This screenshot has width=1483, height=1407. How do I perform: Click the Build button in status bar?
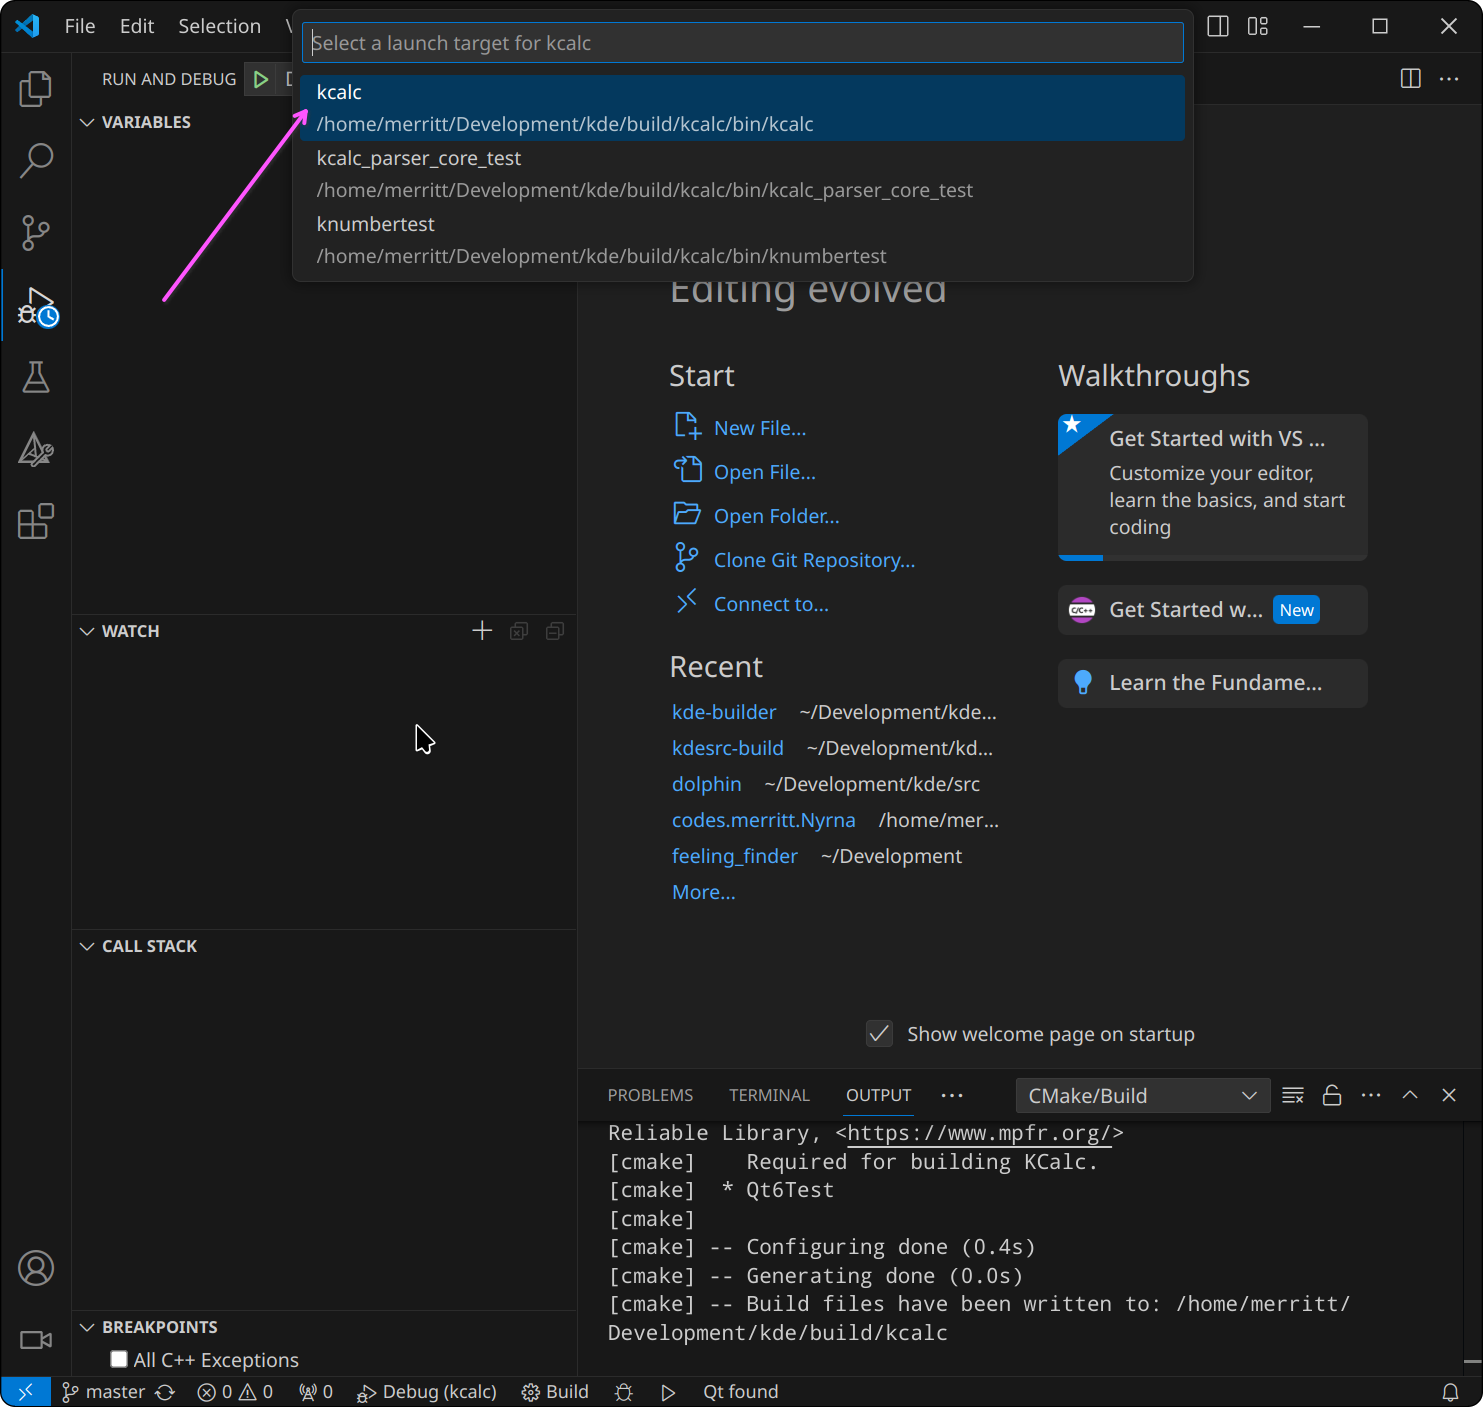tap(556, 1392)
